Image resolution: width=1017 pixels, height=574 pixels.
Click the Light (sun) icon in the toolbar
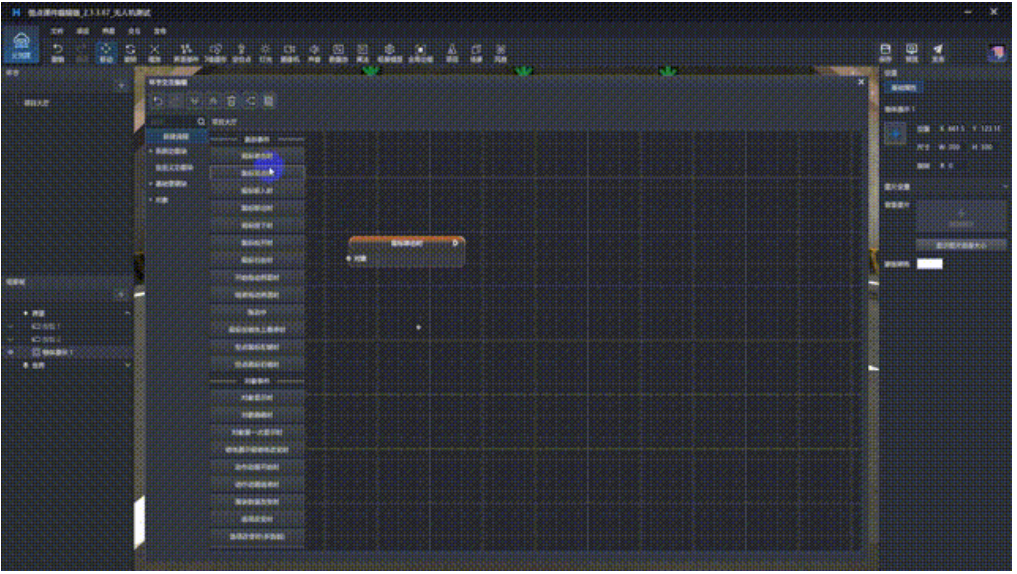pyautogui.click(x=265, y=51)
